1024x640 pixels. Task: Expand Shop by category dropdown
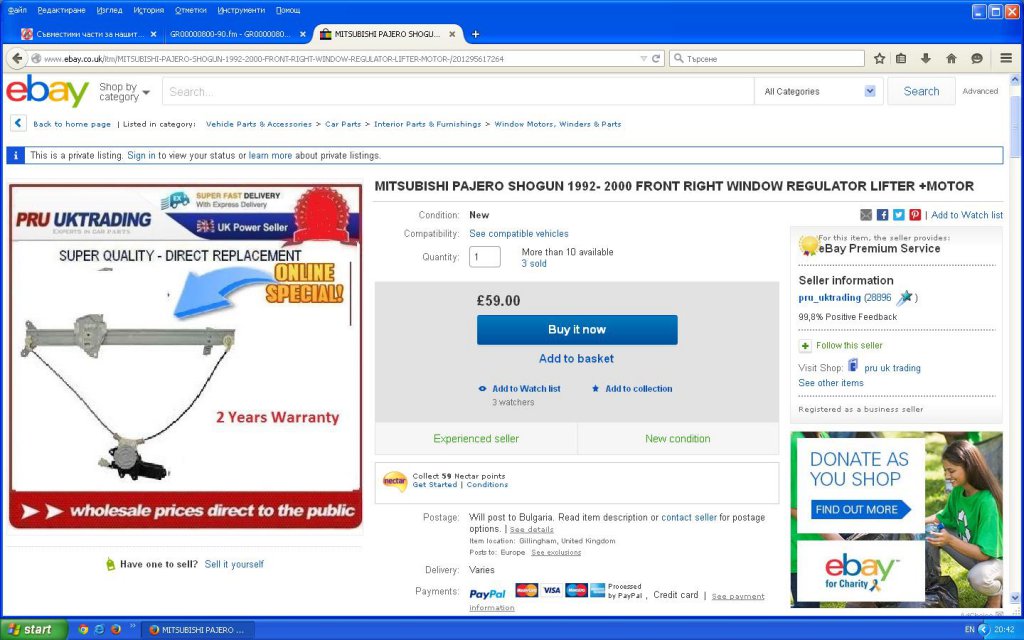coord(124,92)
